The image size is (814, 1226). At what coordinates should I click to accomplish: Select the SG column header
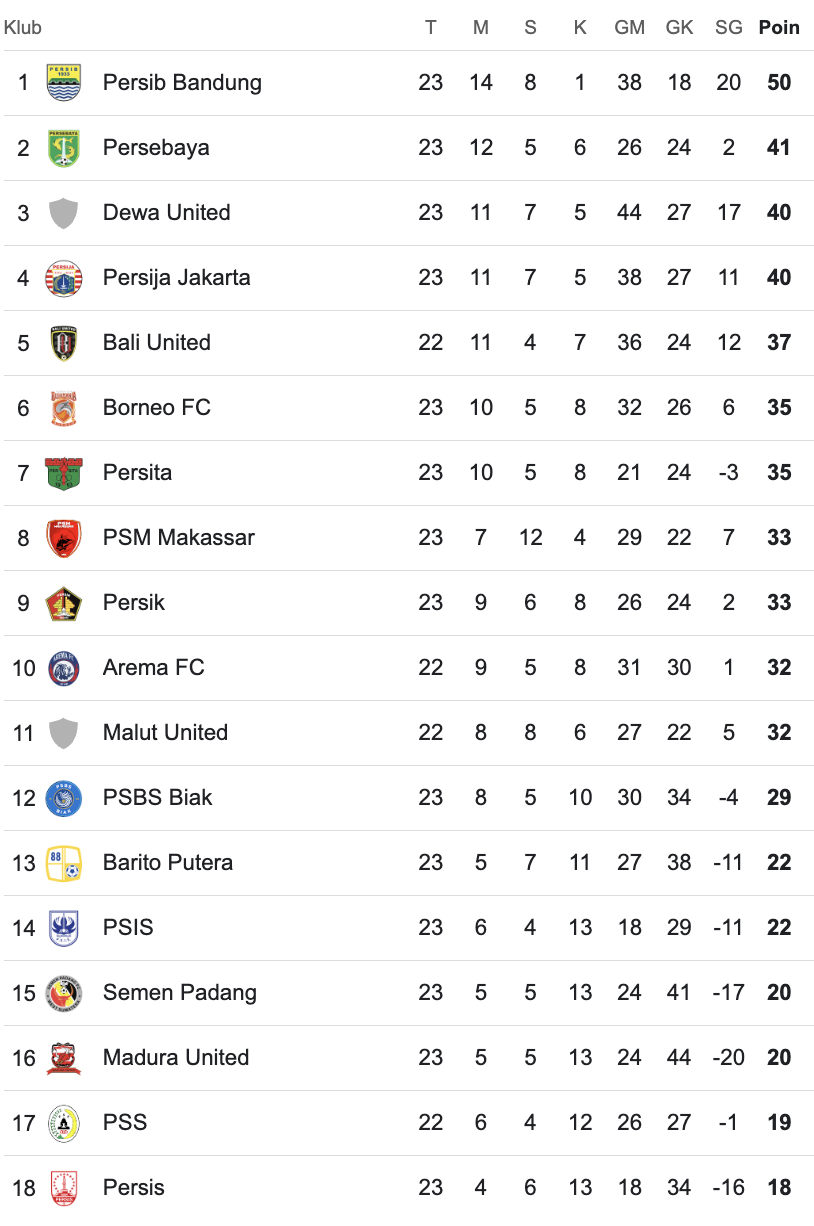coord(729,27)
